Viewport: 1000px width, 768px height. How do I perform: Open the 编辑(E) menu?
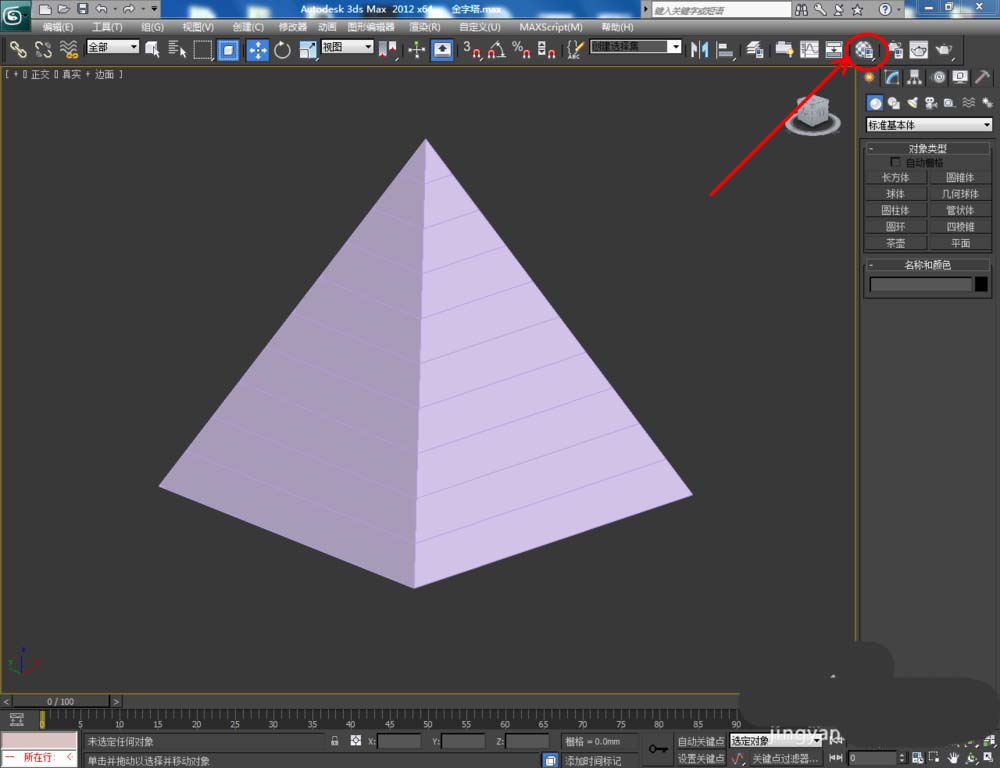pyautogui.click(x=57, y=27)
